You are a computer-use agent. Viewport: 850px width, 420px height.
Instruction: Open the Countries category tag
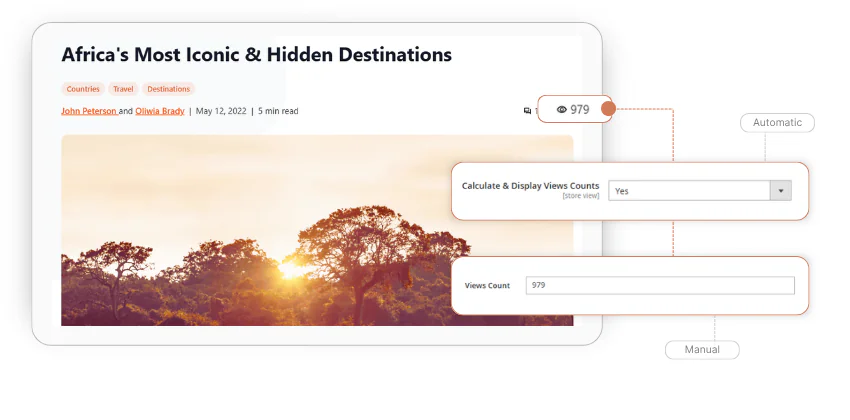click(x=83, y=89)
